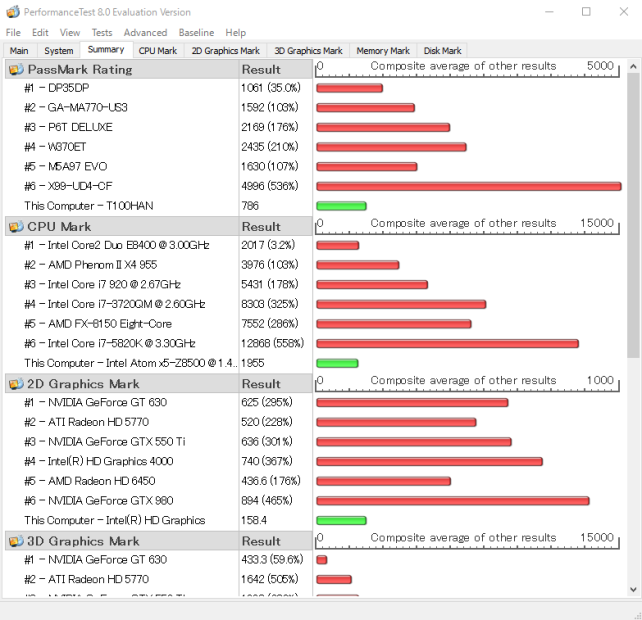Click the CPU Mark section icon

16,226
